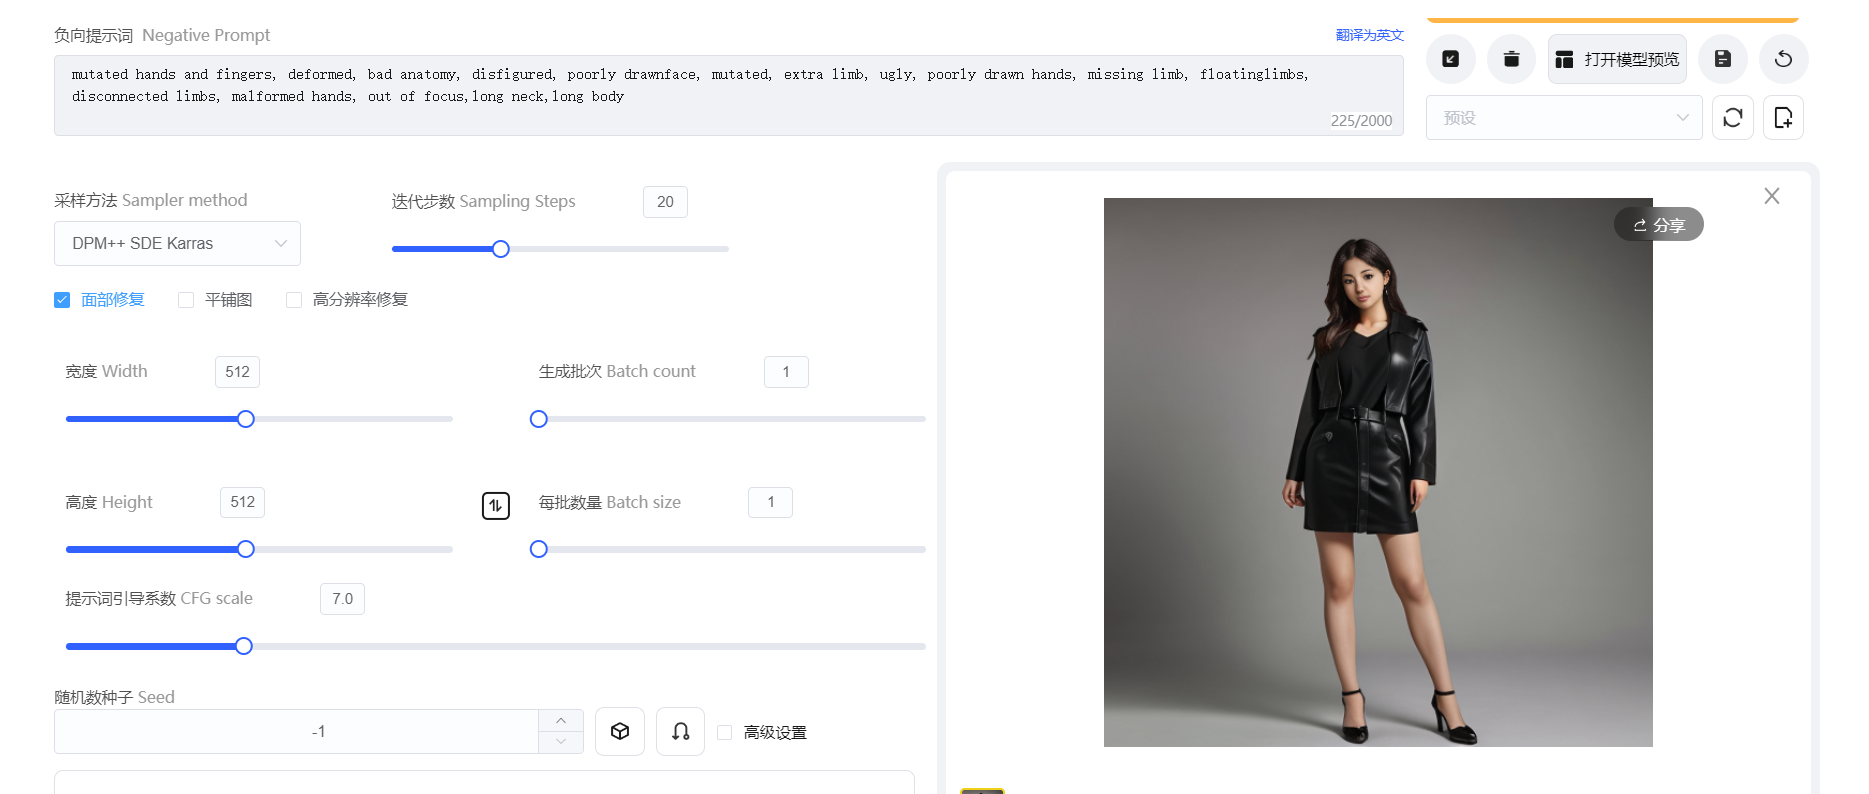Open the Sampler method dropdown
Image resolution: width=1869 pixels, height=794 pixels.
[177, 243]
